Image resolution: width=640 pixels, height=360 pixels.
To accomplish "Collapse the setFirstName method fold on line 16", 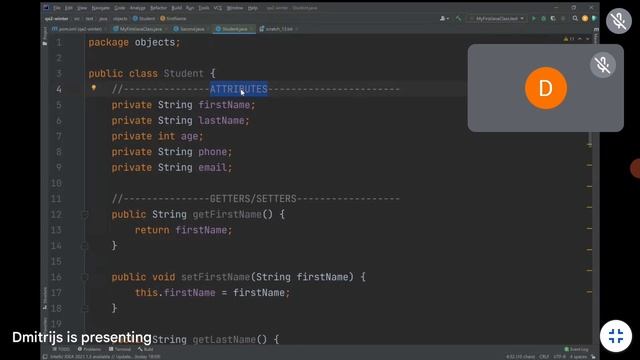I will pos(85,277).
